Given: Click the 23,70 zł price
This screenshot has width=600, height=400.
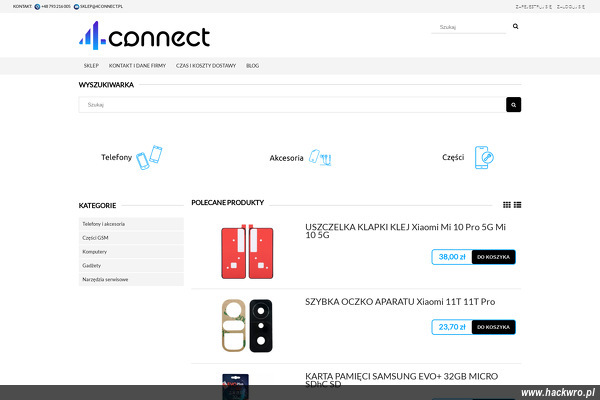Looking at the screenshot, I should [452, 327].
